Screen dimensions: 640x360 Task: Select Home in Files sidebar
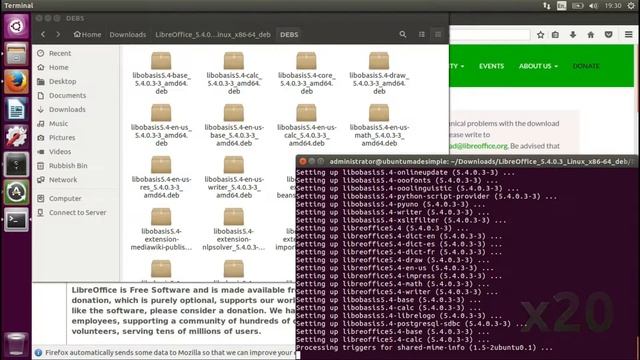pyautogui.click(x=59, y=67)
